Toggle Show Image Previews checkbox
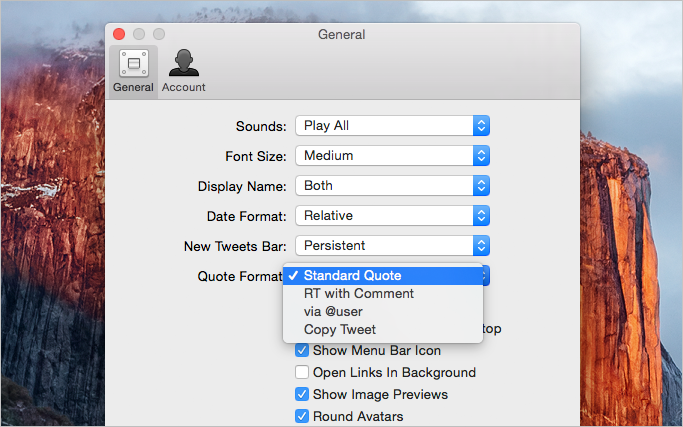This screenshot has height=427, width=683. 302,394
